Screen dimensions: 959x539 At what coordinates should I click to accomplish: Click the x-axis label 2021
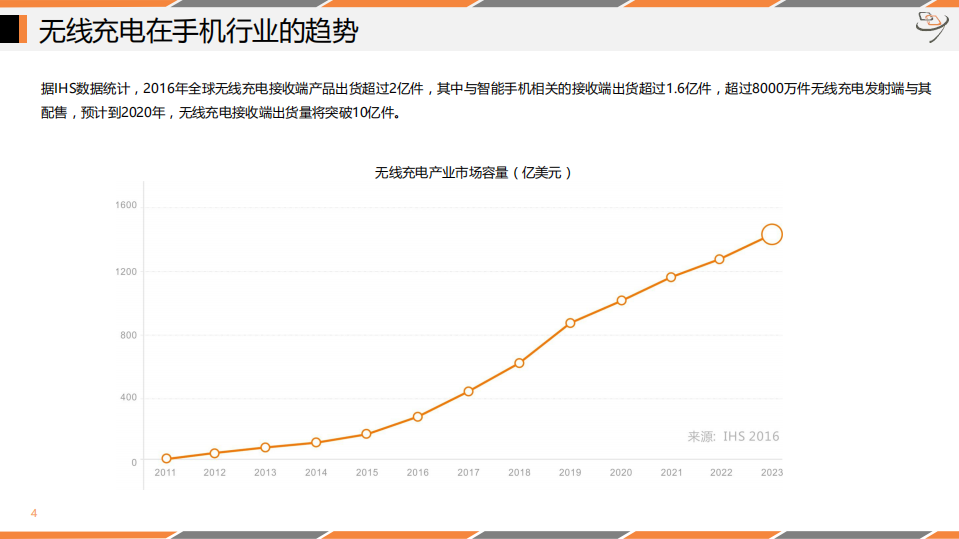pyautogui.click(x=672, y=472)
